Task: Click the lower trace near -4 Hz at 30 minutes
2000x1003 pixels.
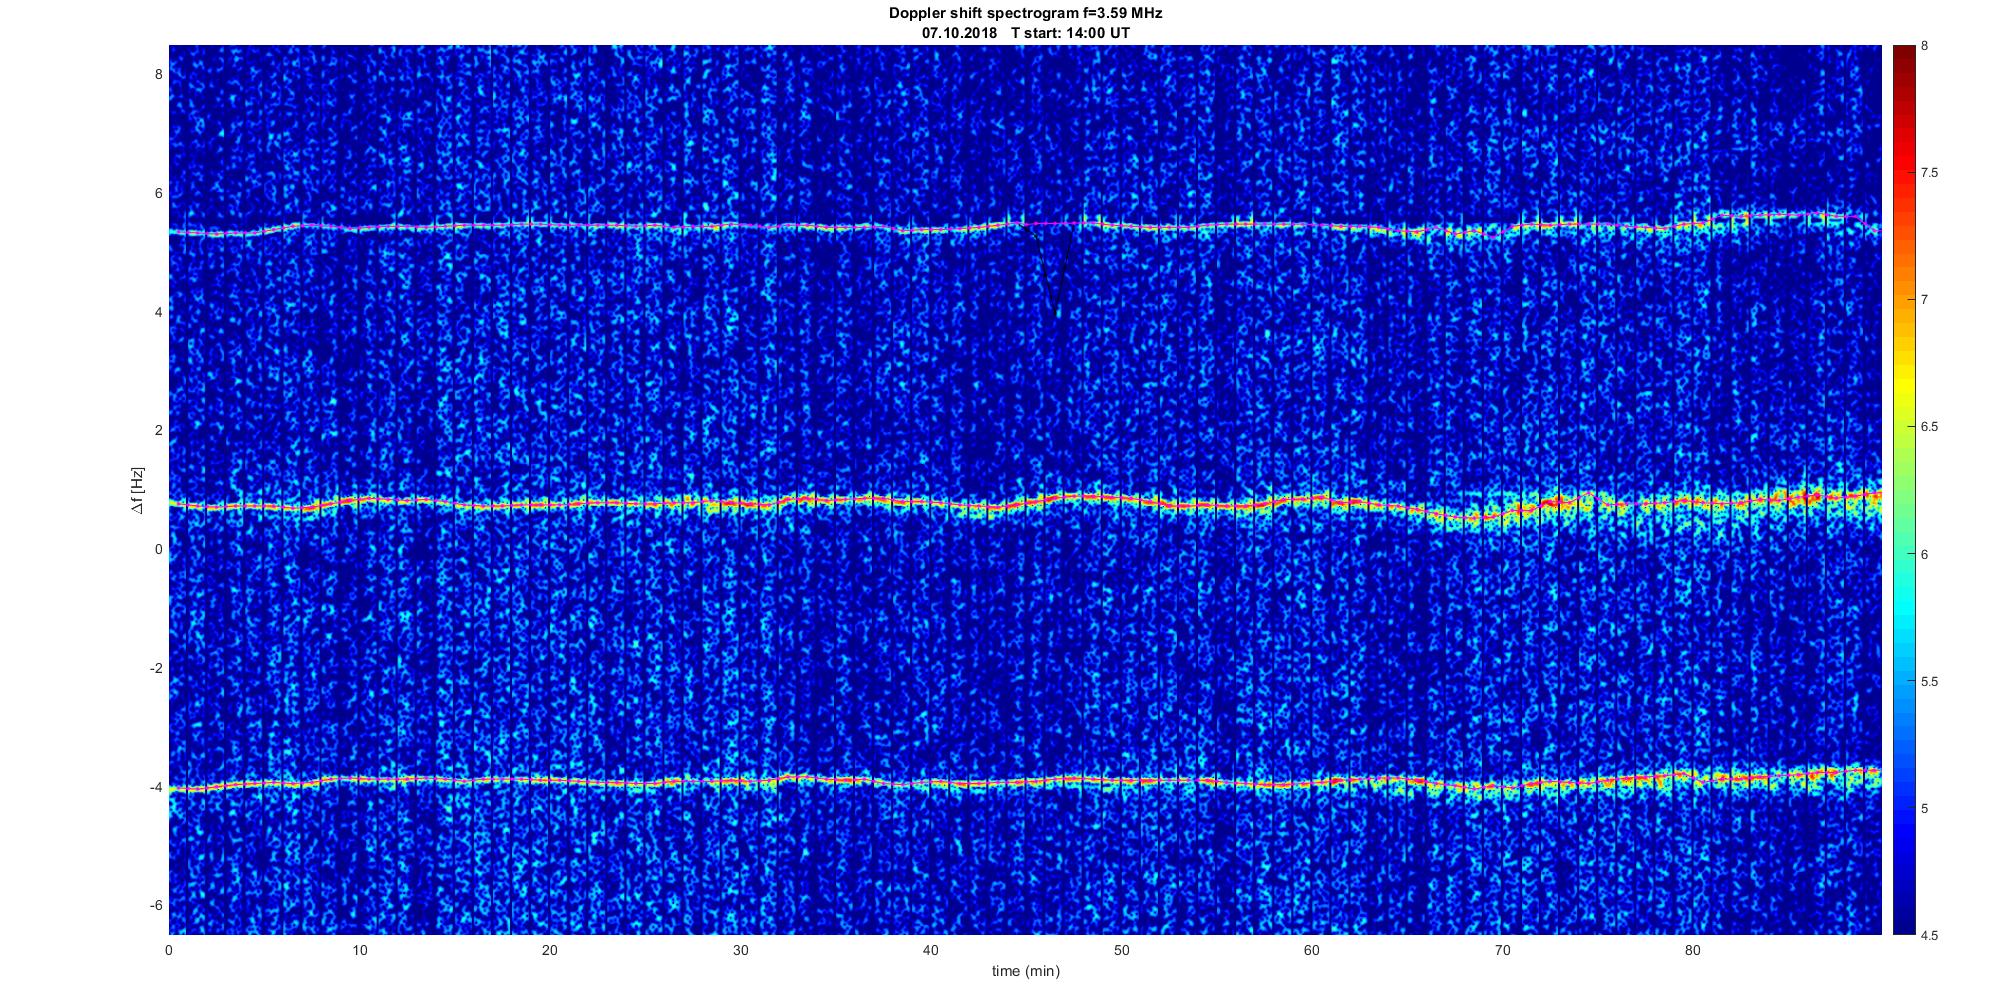Action: (740, 781)
